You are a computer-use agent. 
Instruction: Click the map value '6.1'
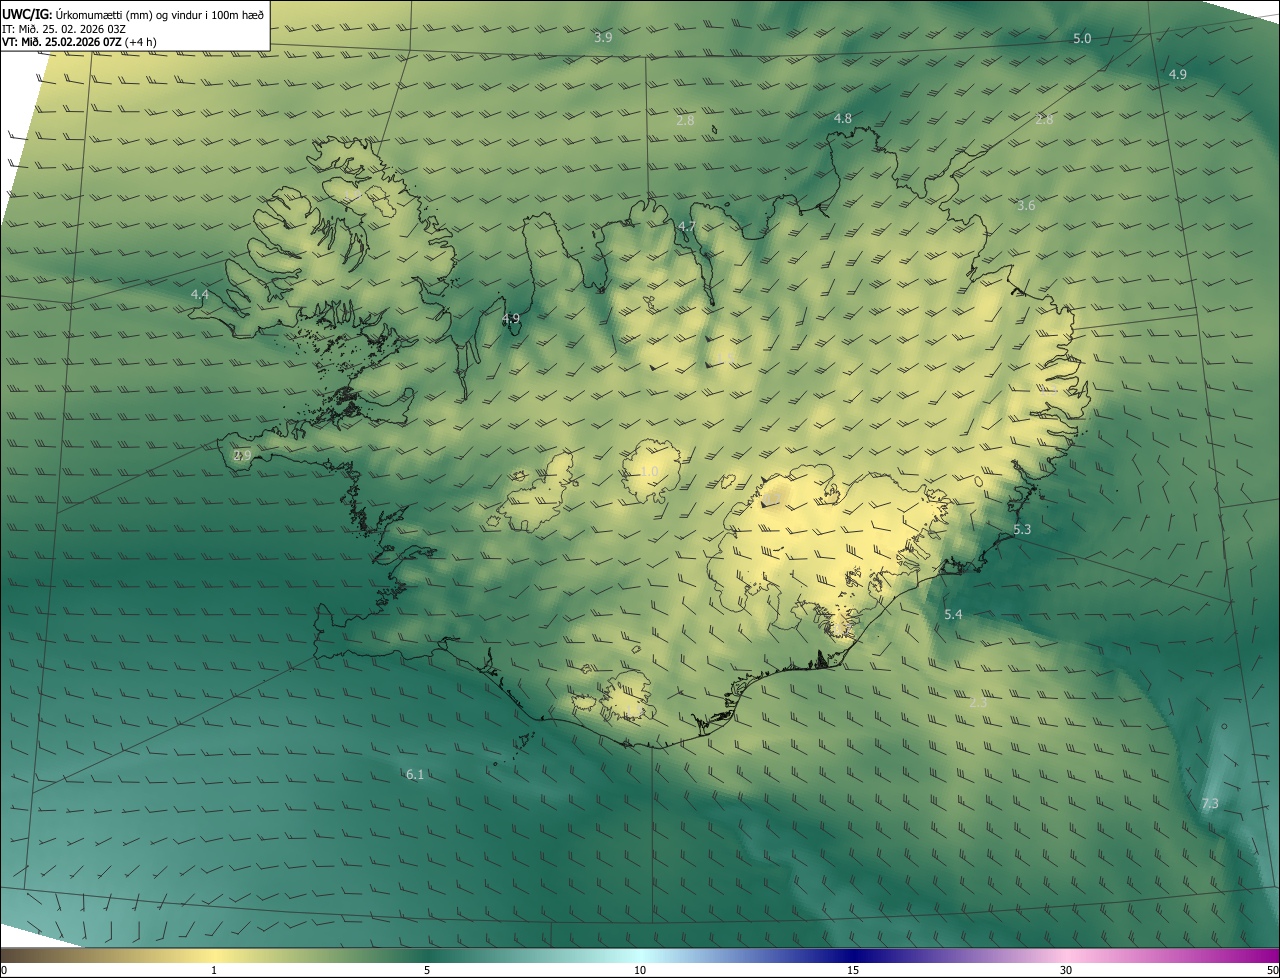click(415, 775)
